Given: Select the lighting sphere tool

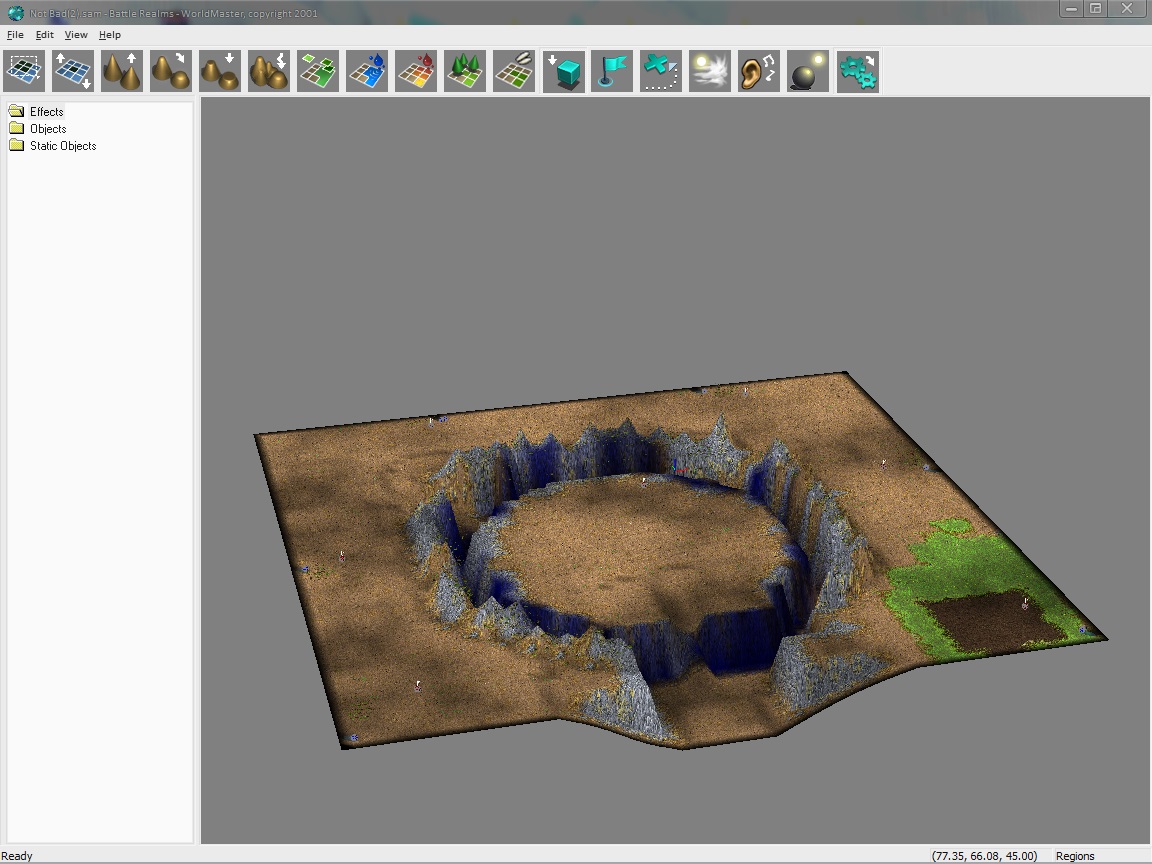Looking at the screenshot, I should 808,71.
